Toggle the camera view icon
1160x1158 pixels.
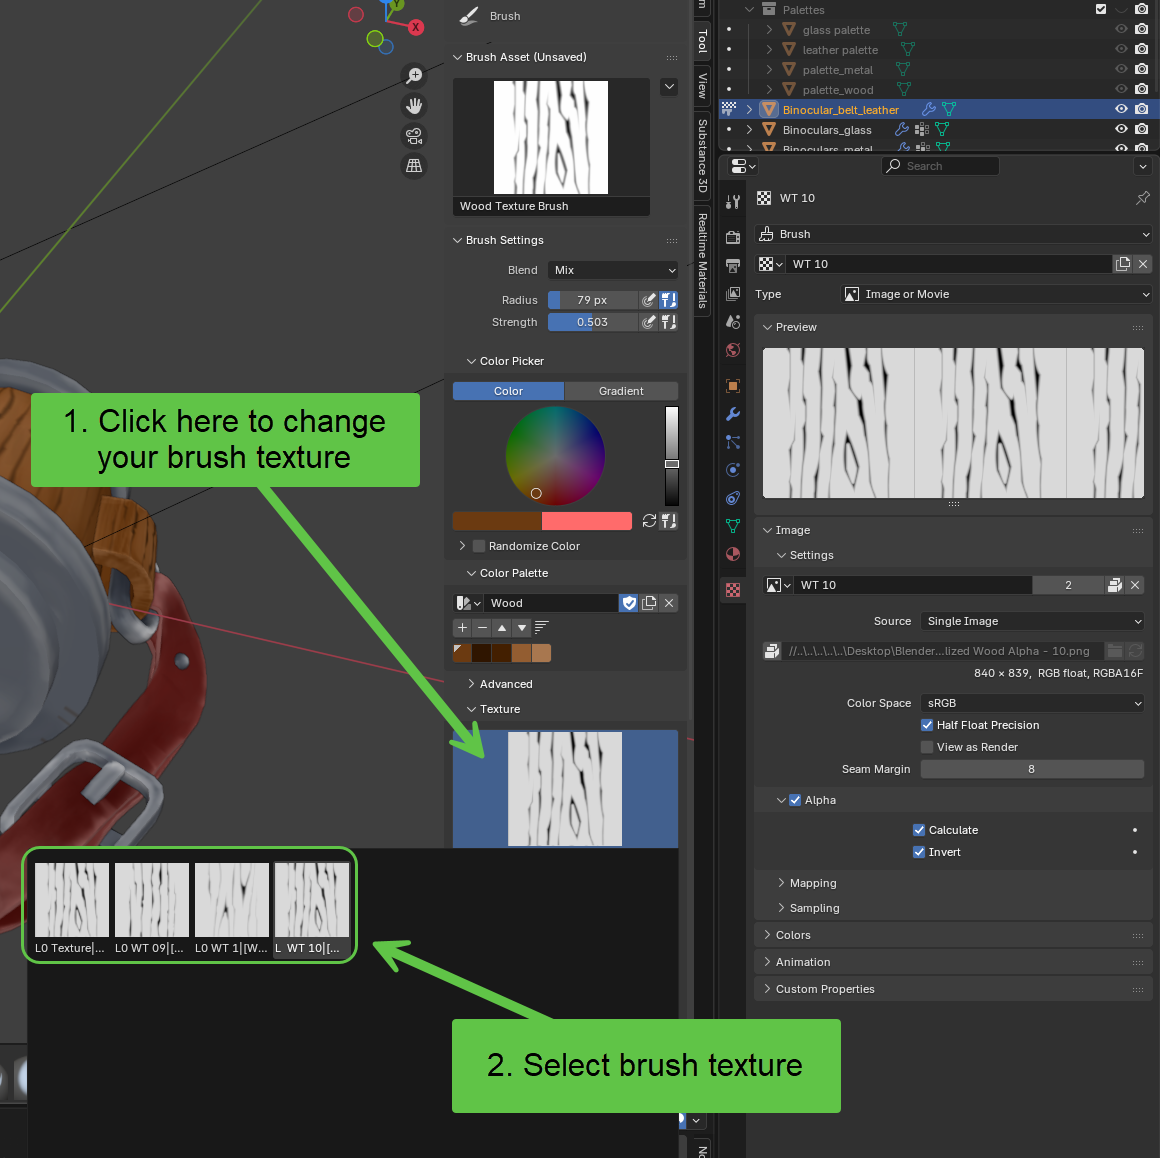414,136
